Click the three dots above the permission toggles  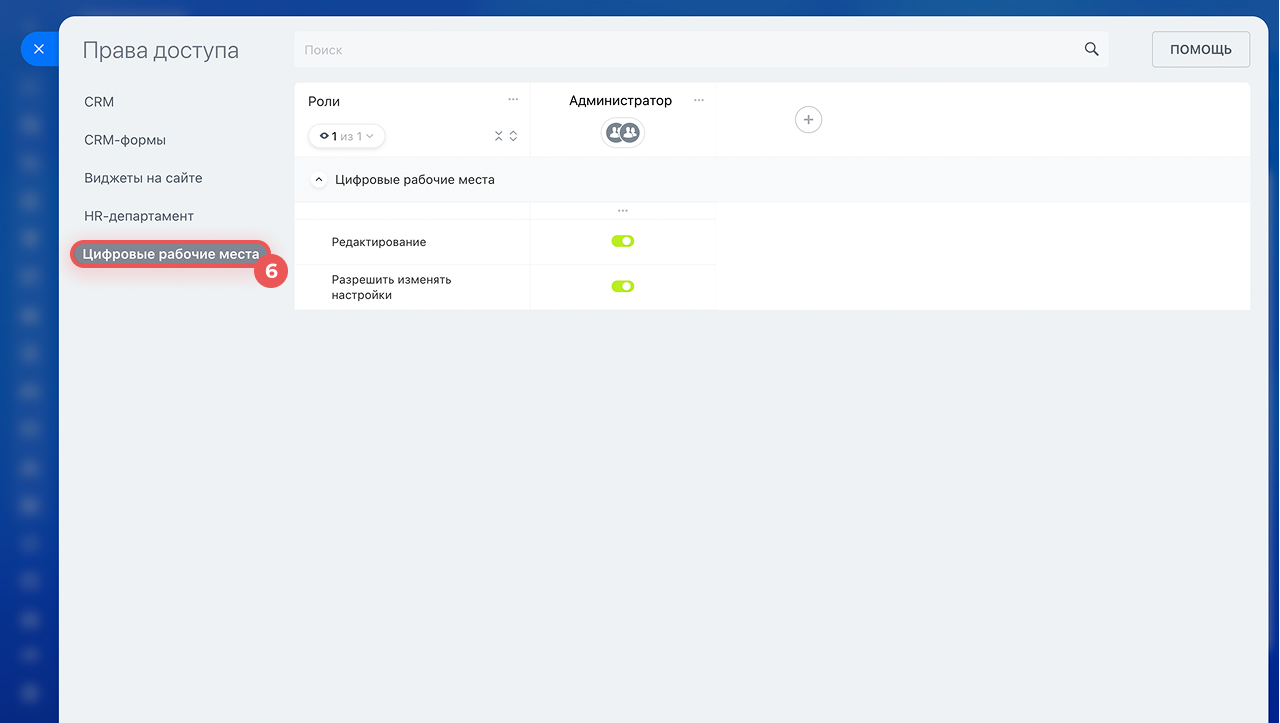pos(622,211)
